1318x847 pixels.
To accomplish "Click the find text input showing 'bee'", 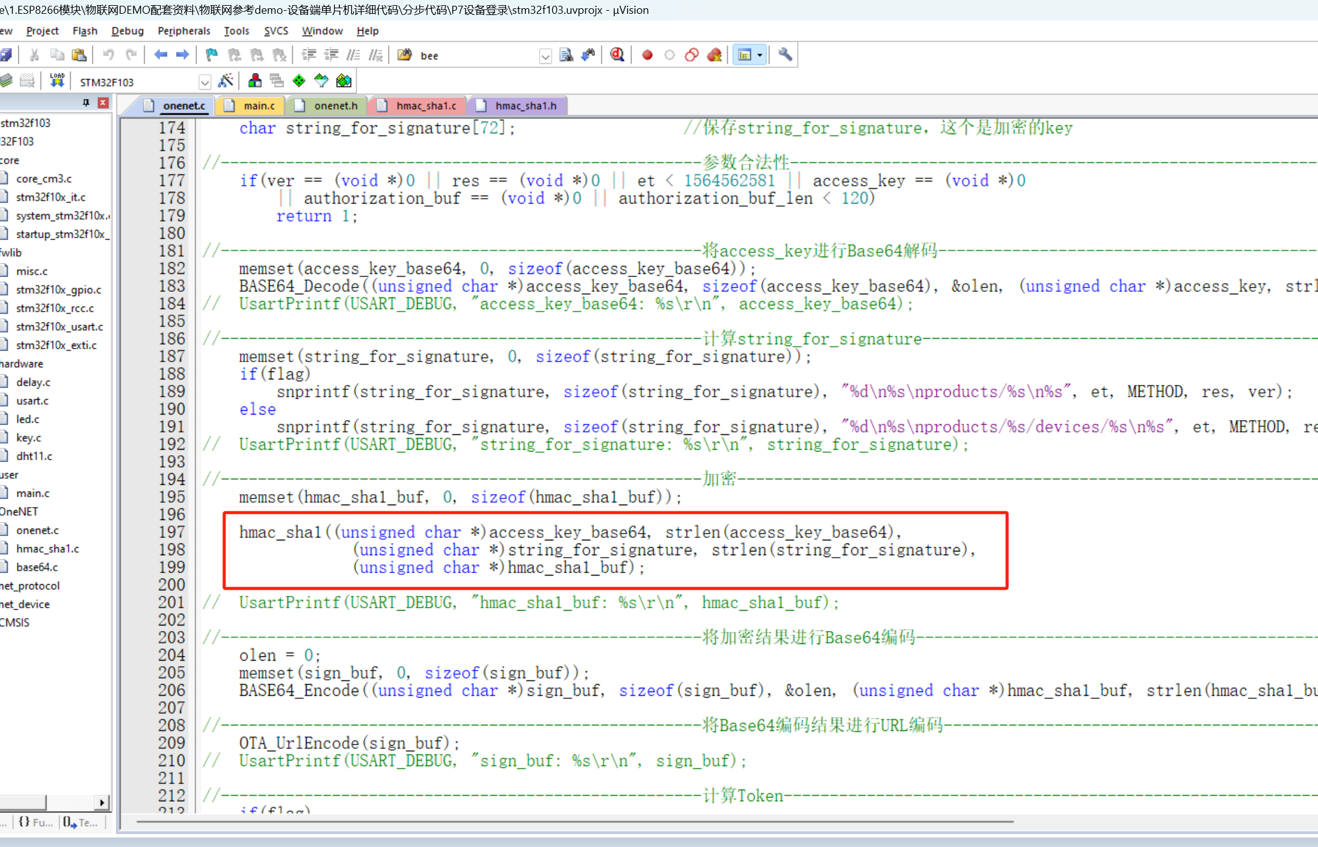I will [478, 56].
